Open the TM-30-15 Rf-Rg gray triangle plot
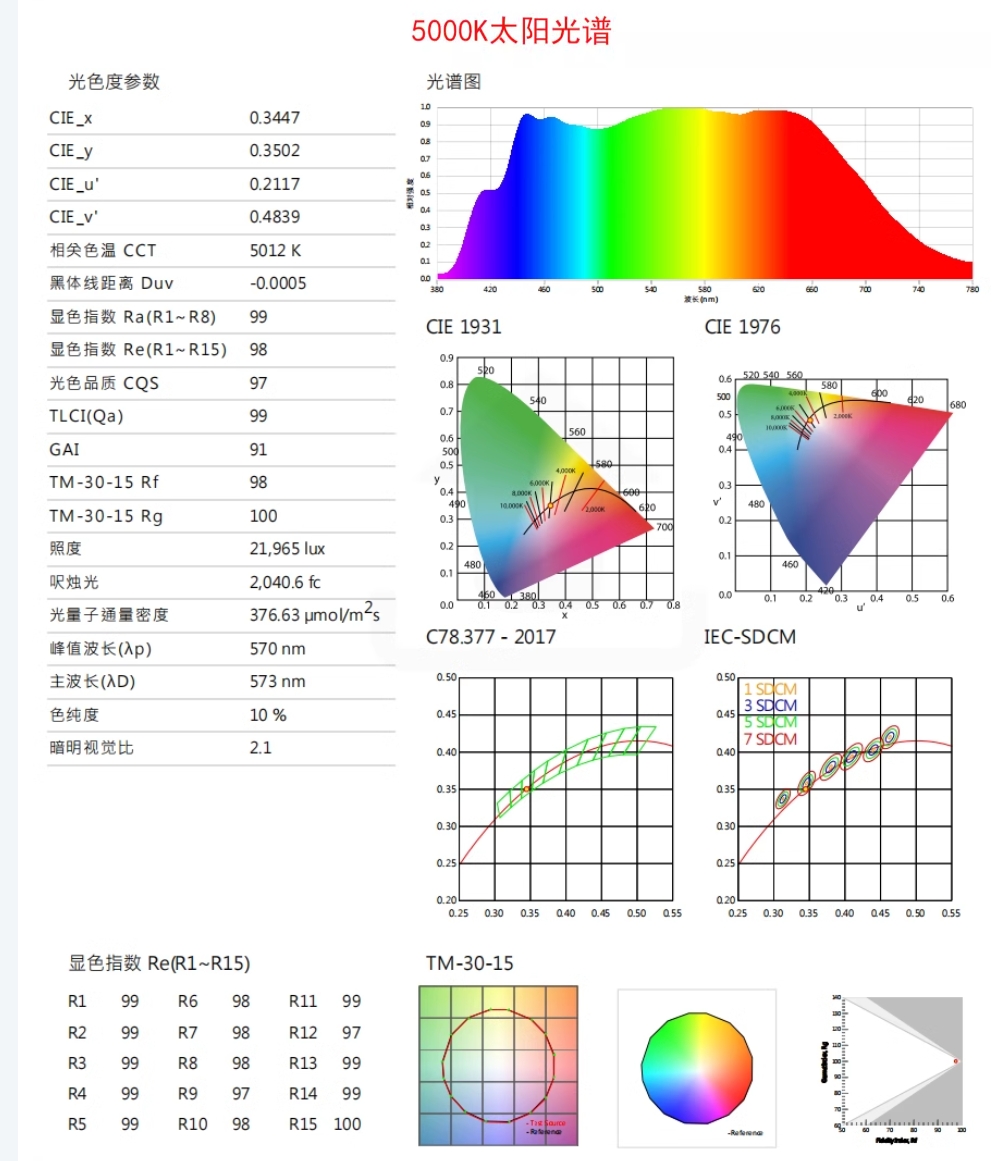This screenshot has height=1161, width=1002. click(895, 1068)
